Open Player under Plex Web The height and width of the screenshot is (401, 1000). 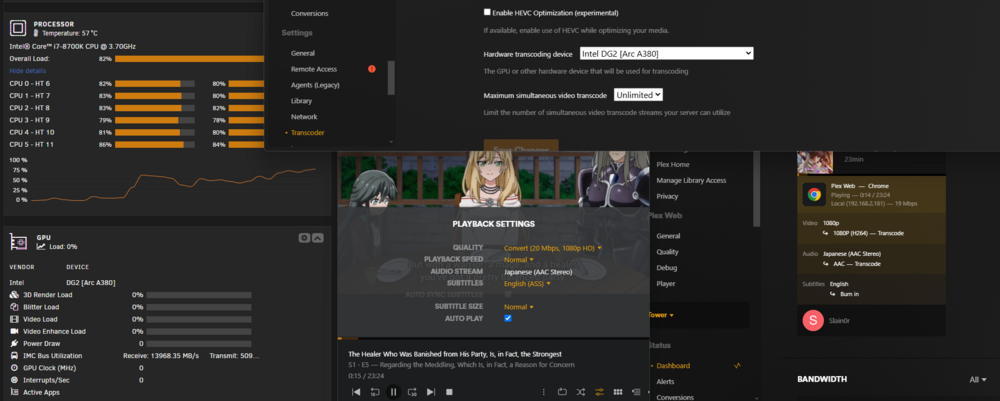click(666, 284)
